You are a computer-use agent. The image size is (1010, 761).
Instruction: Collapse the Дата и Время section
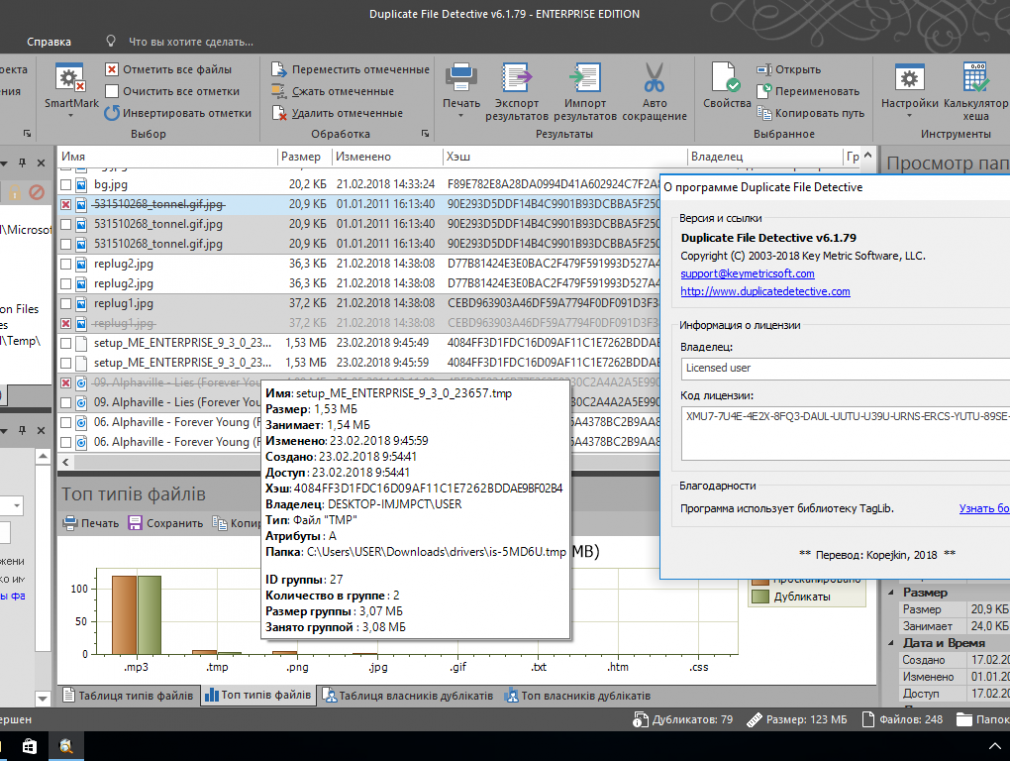pos(892,642)
